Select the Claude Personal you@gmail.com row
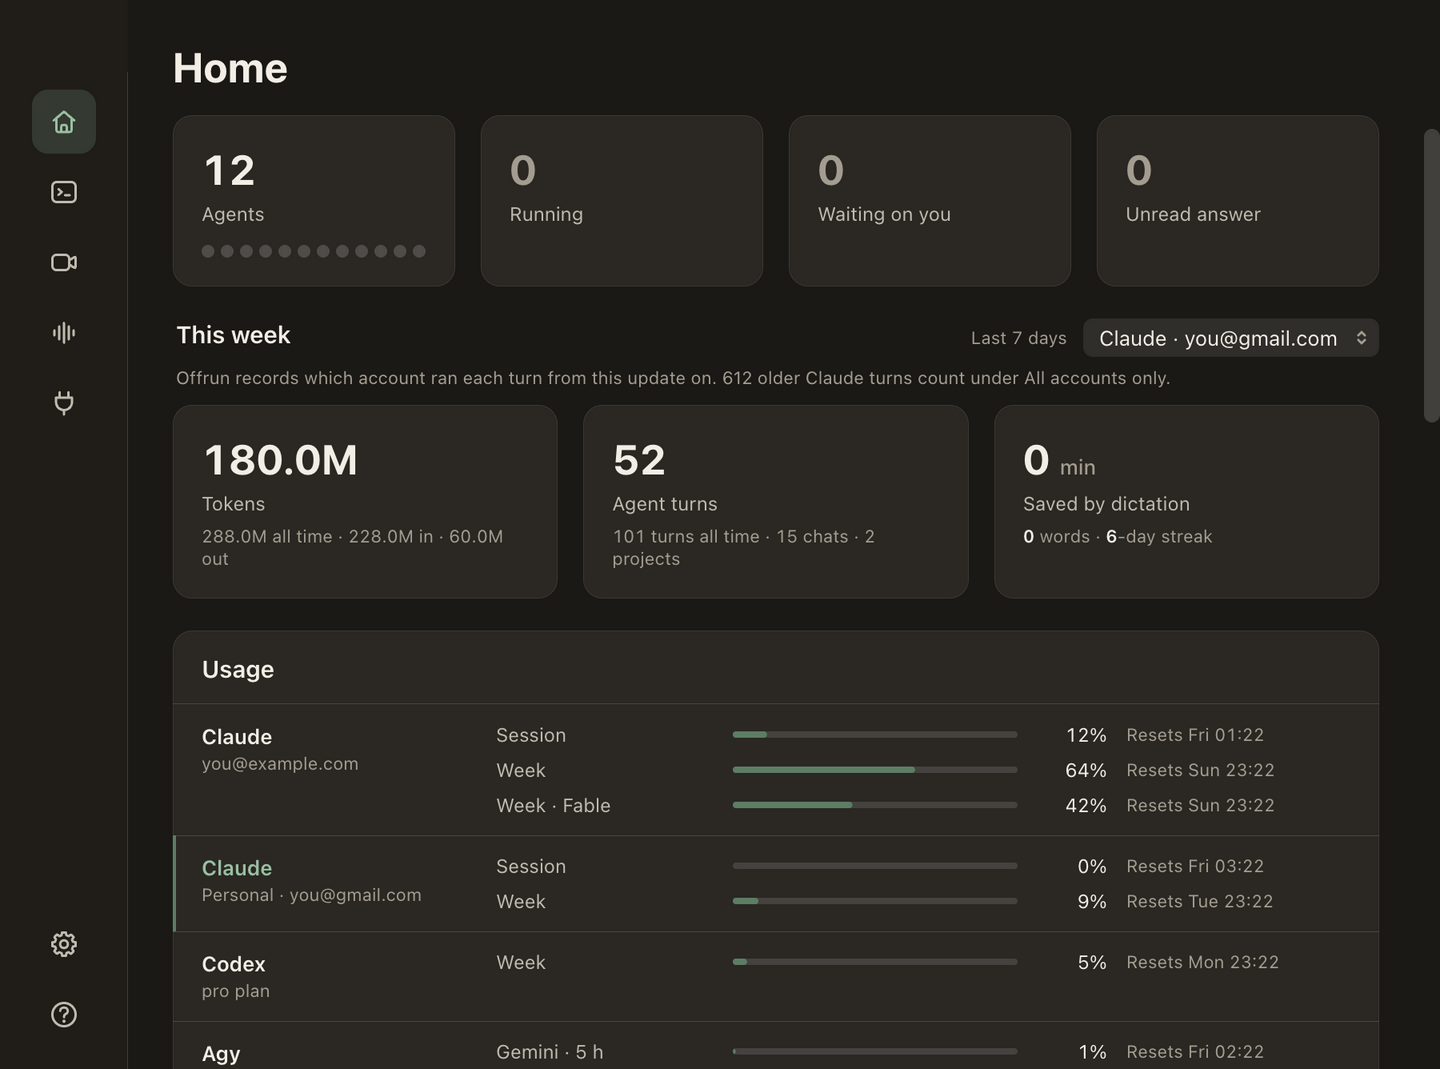 pos(776,884)
